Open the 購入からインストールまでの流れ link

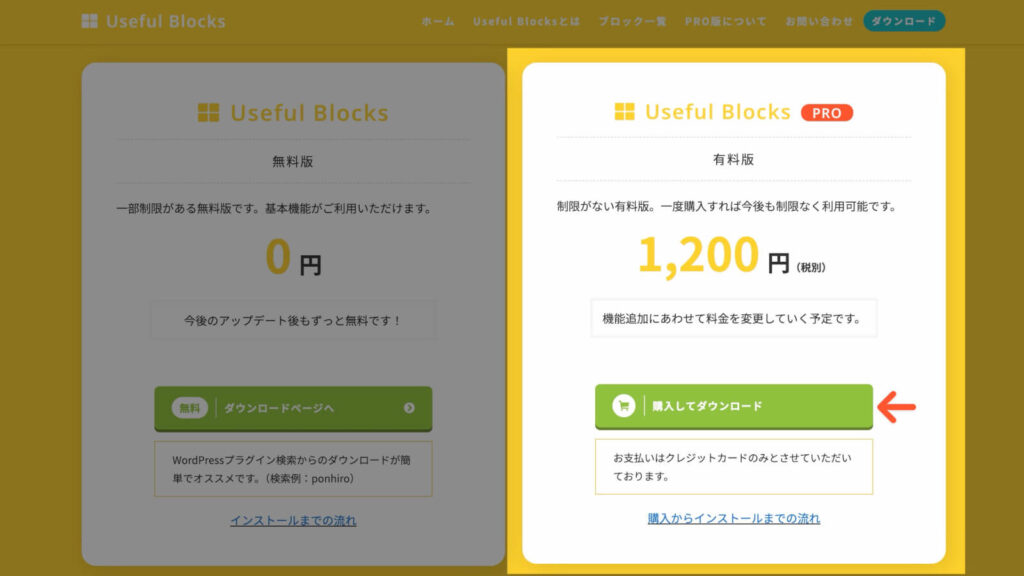click(x=733, y=518)
